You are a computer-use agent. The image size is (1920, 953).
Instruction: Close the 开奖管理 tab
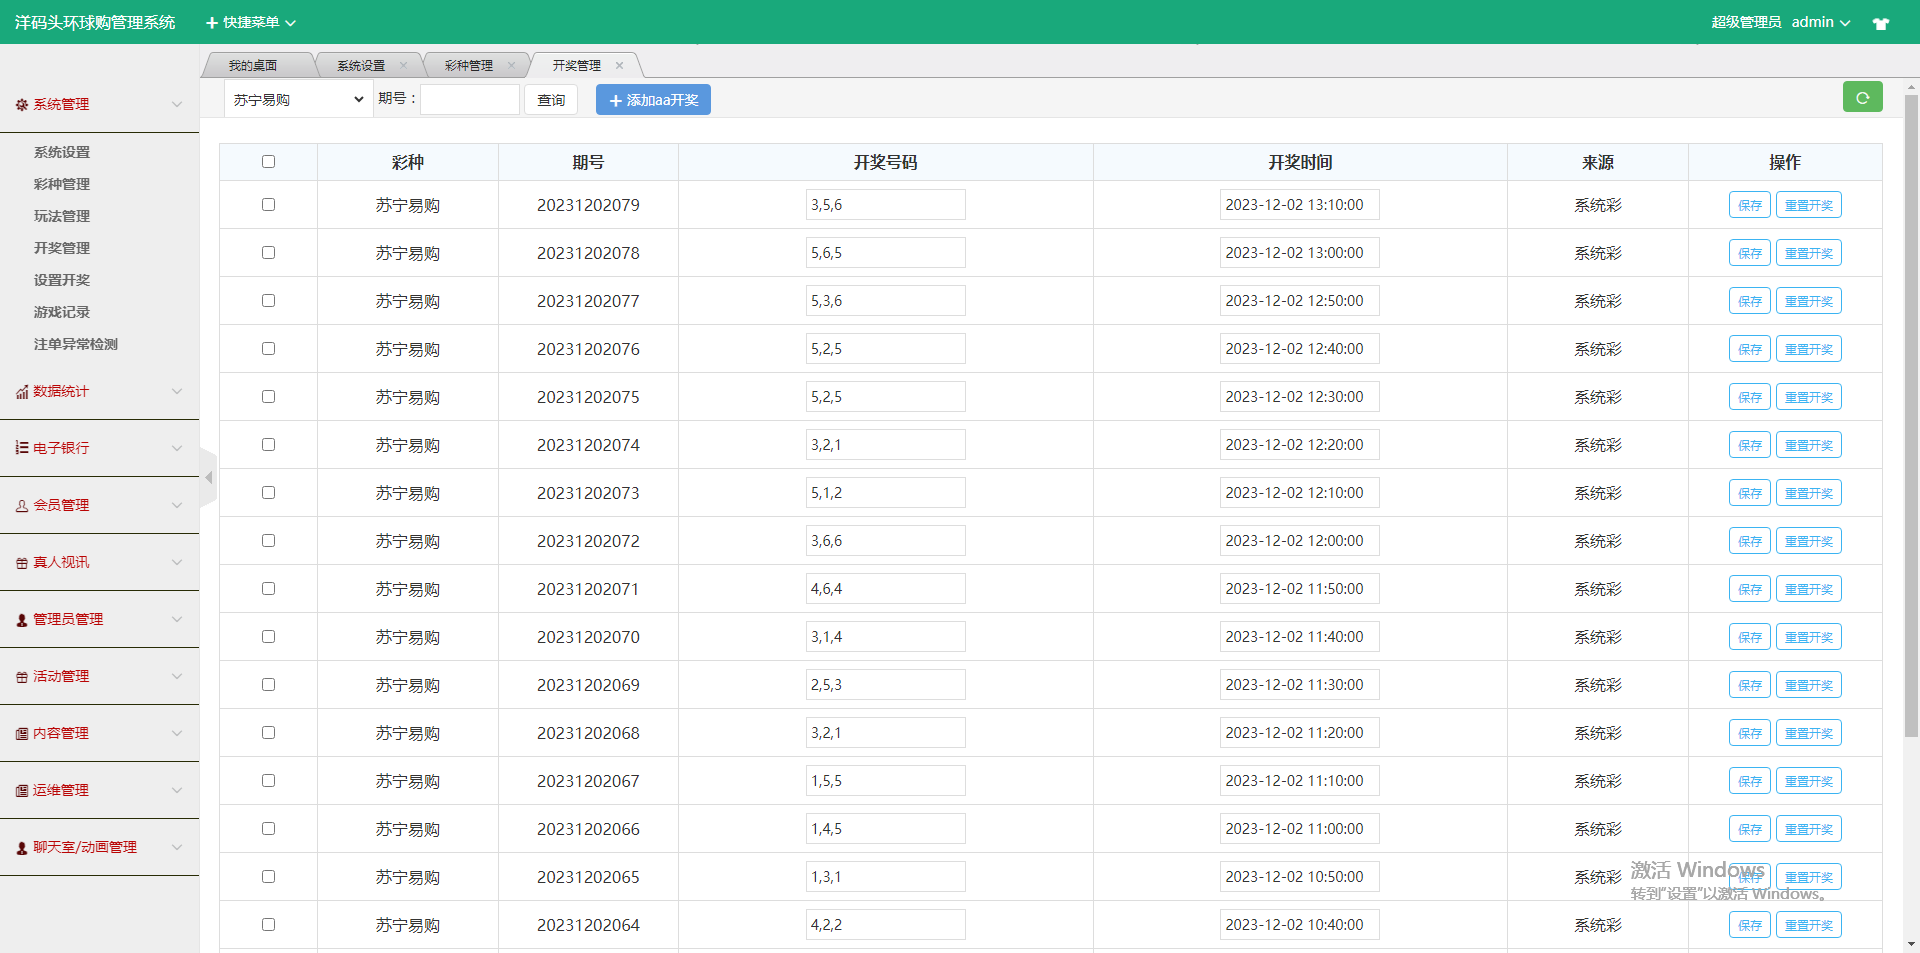(x=619, y=66)
